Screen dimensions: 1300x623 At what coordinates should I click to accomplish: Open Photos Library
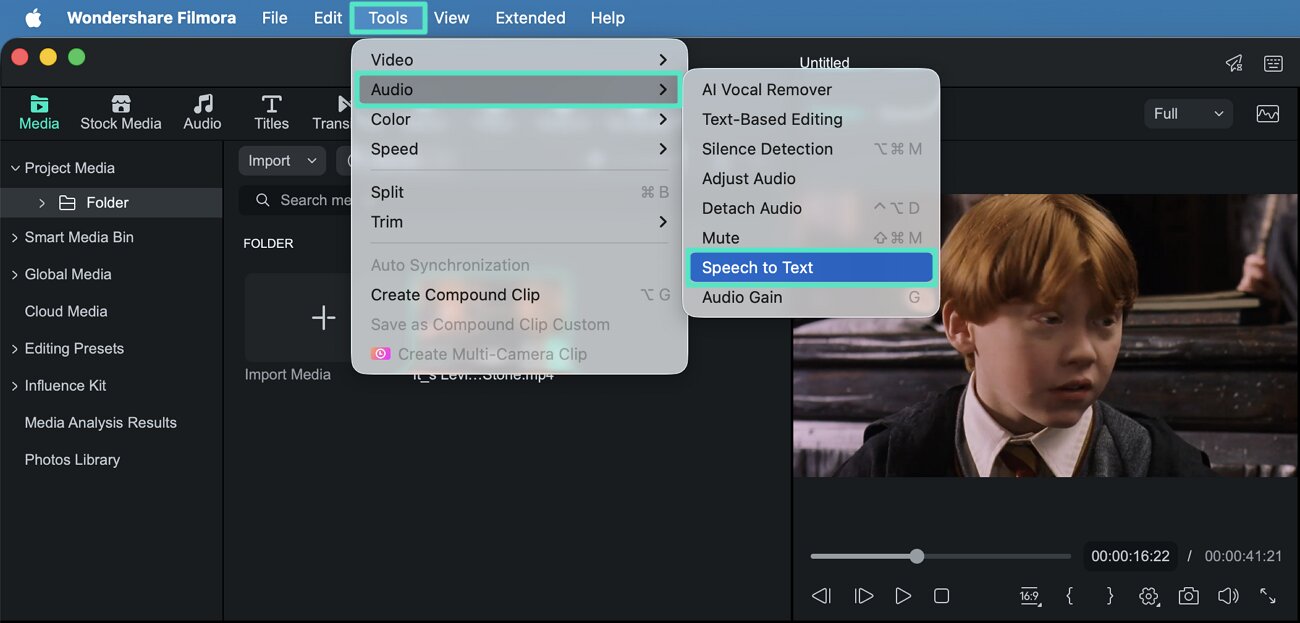click(x=72, y=459)
